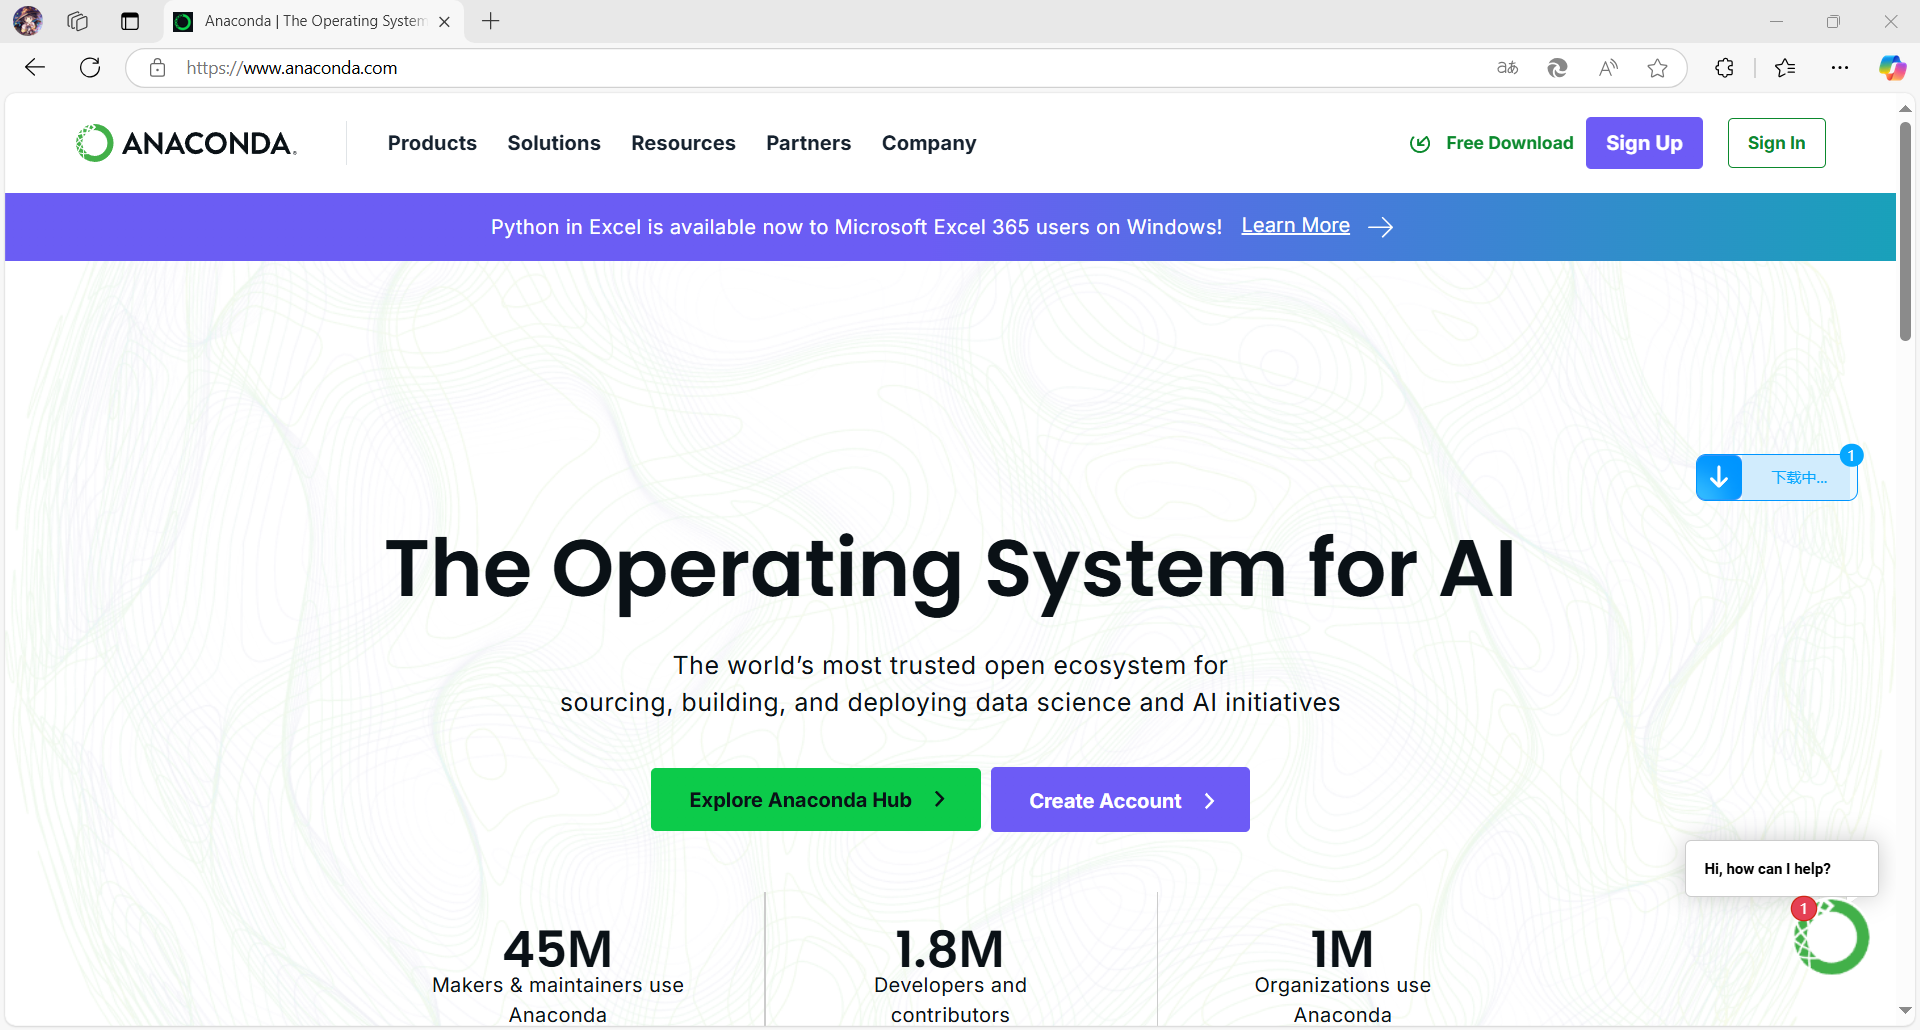Viewport: 1920px width, 1030px height.
Task: Click the chevron on Create Account
Action: [1209, 801]
